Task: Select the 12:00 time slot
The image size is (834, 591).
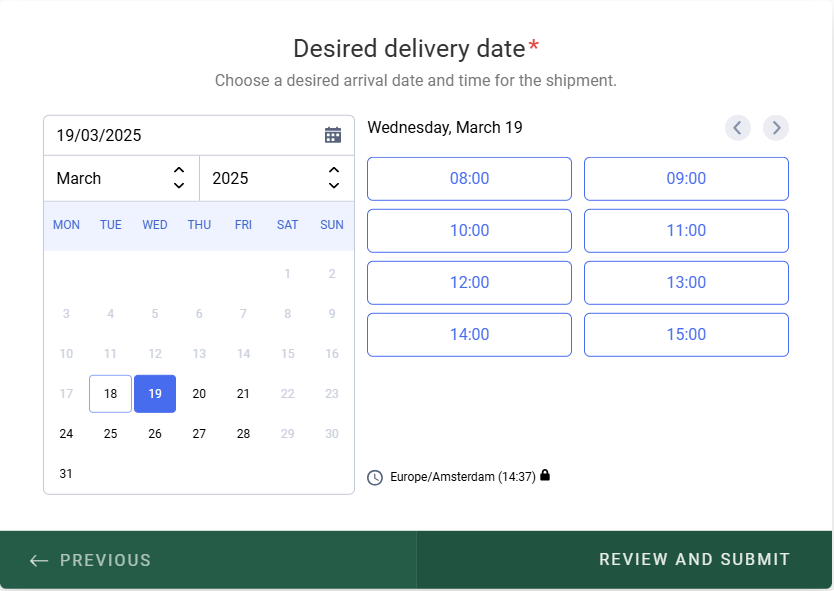Action: (x=469, y=282)
